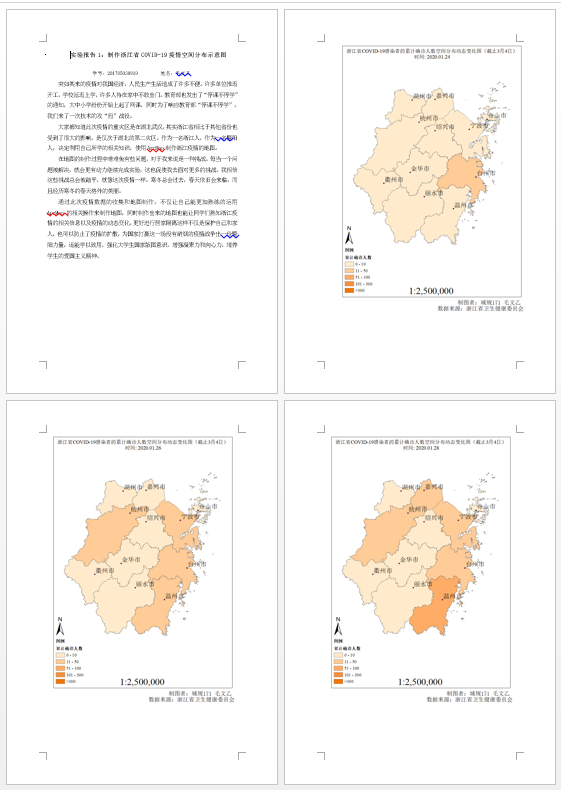The image size is (561, 790).
Task: Click the '11 - 50' legend swatch on 2020.01.28 map
Action: pyautogui.click(x=338, y=662)
